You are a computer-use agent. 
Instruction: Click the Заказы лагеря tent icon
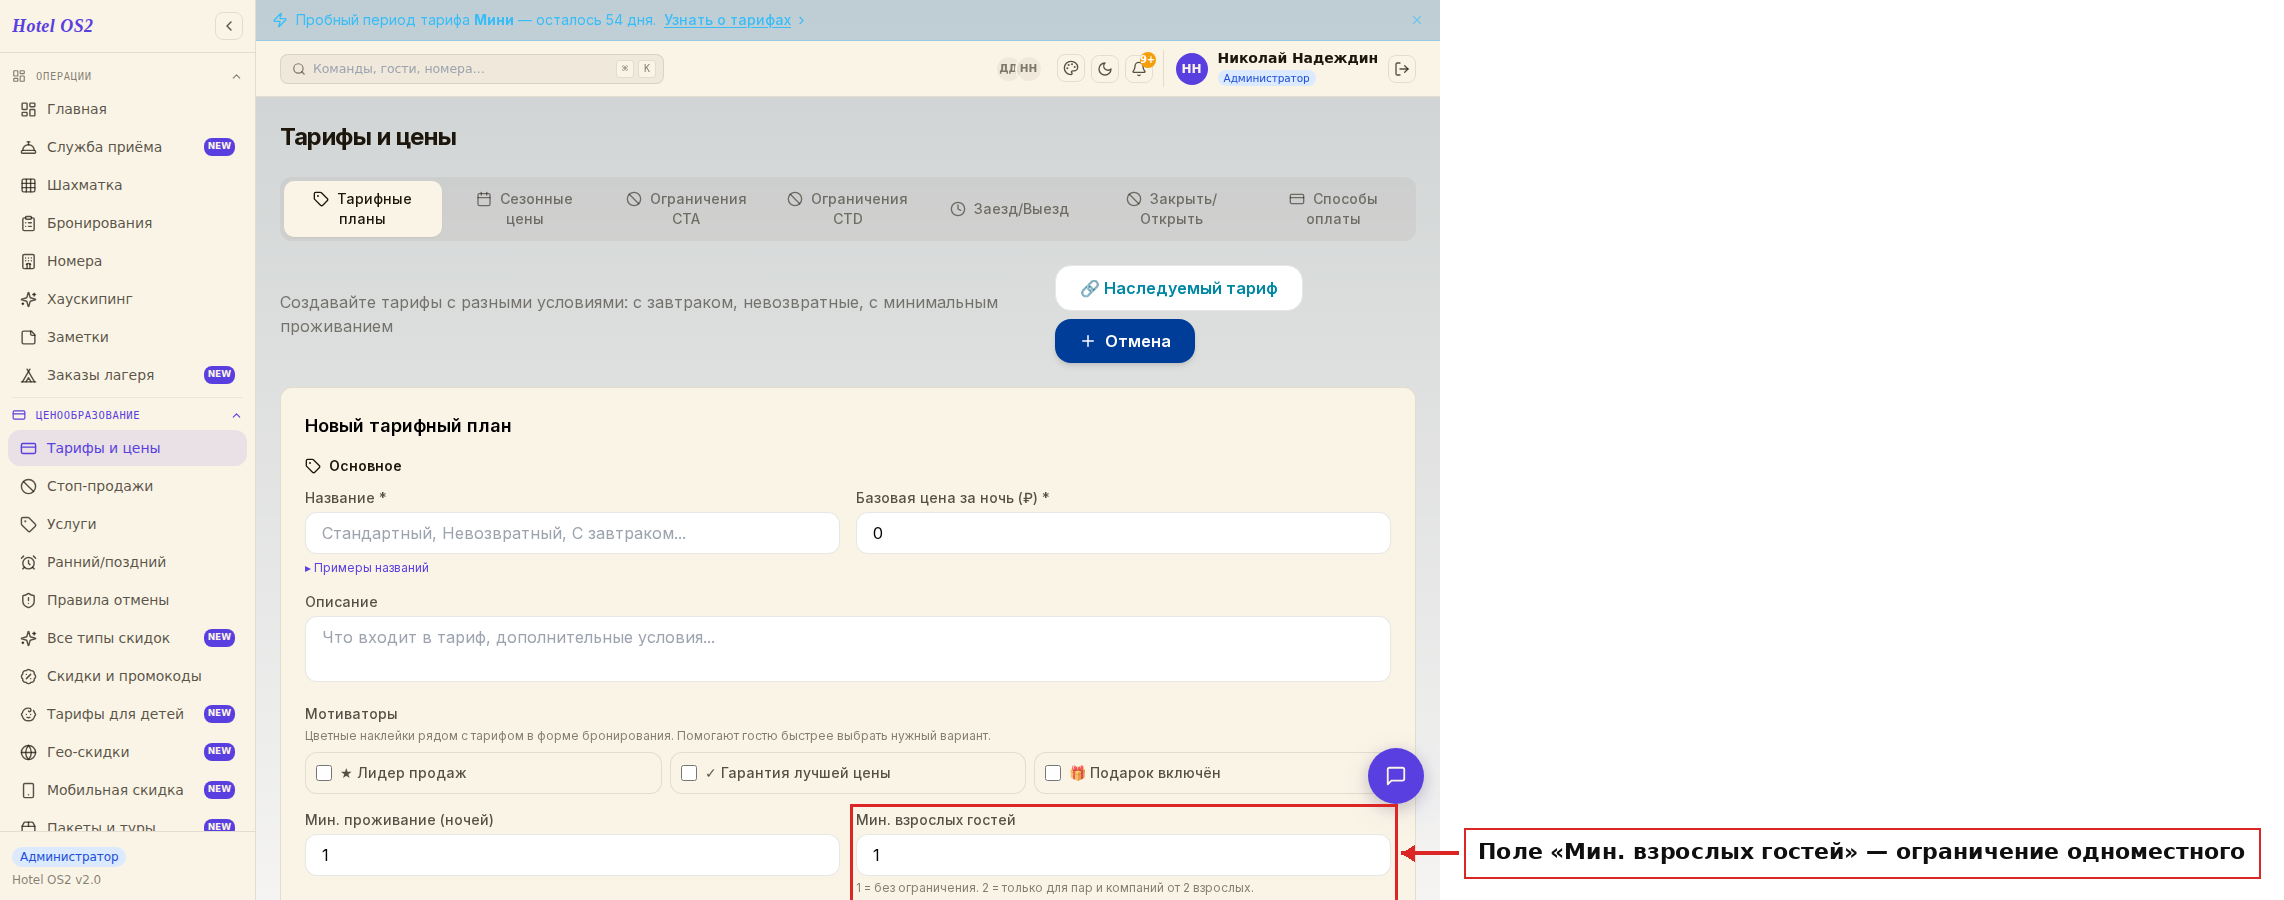[29, 375]
